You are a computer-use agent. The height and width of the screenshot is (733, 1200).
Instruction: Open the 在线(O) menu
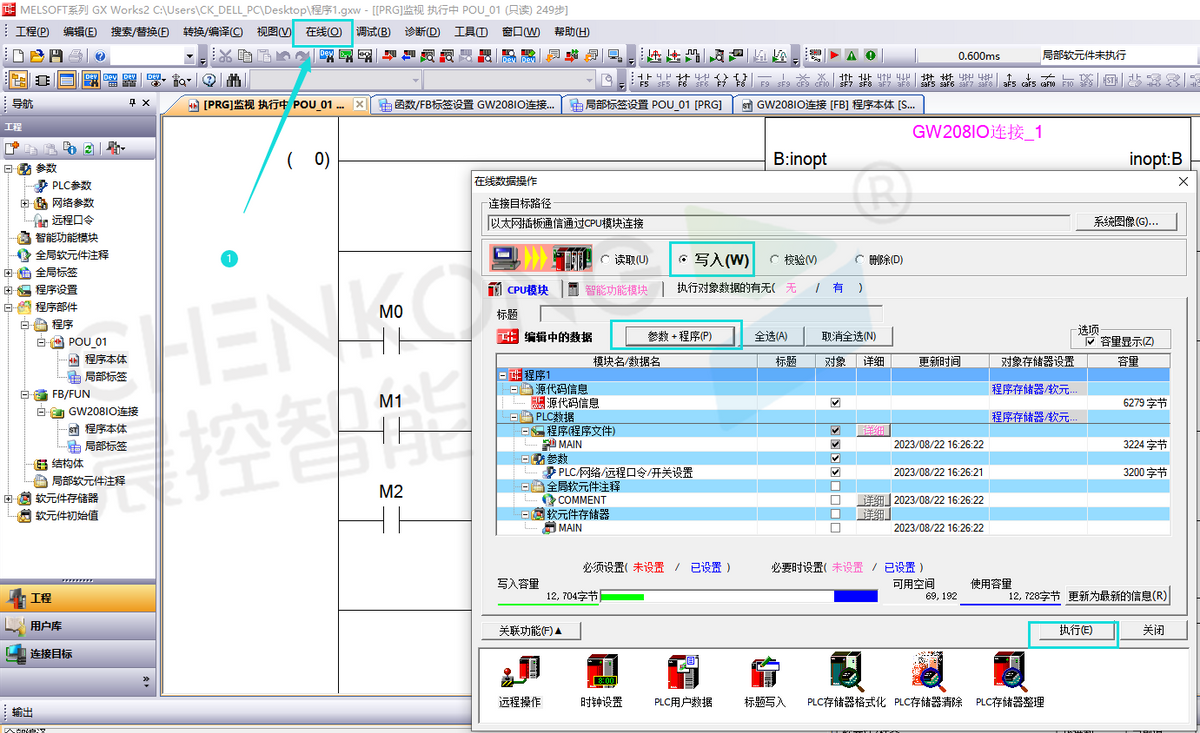[323, 32]
